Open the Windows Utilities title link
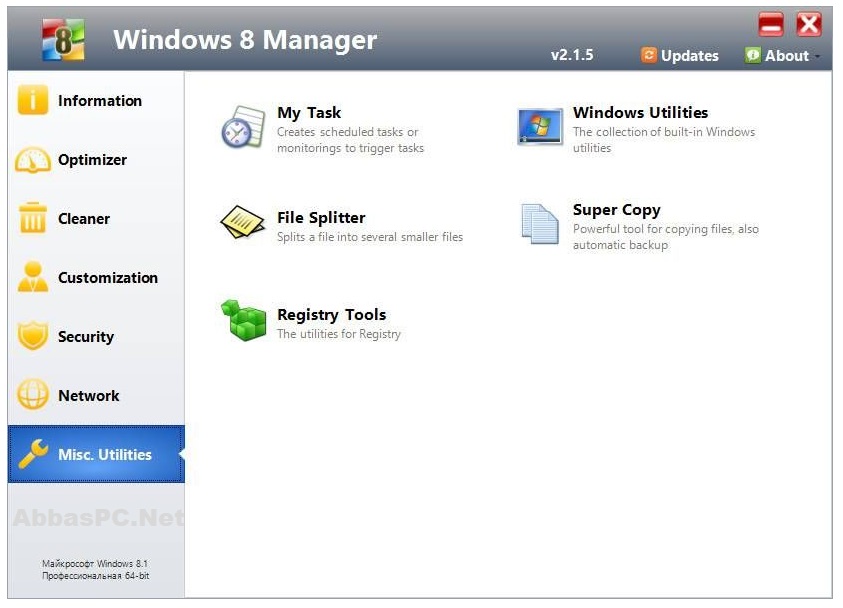 [640, 112]
